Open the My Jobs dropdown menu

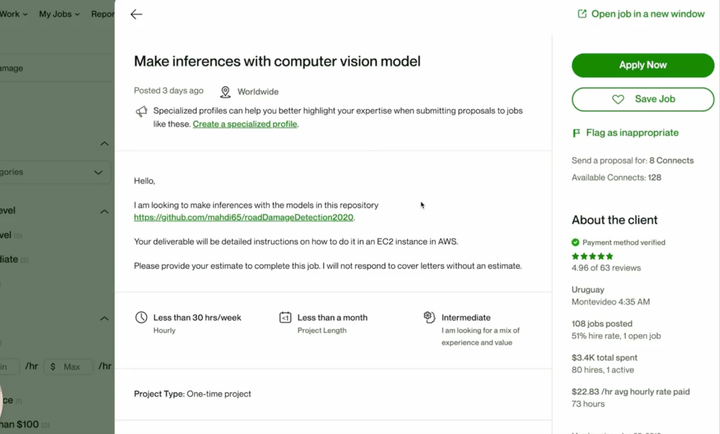click(61, 14)
